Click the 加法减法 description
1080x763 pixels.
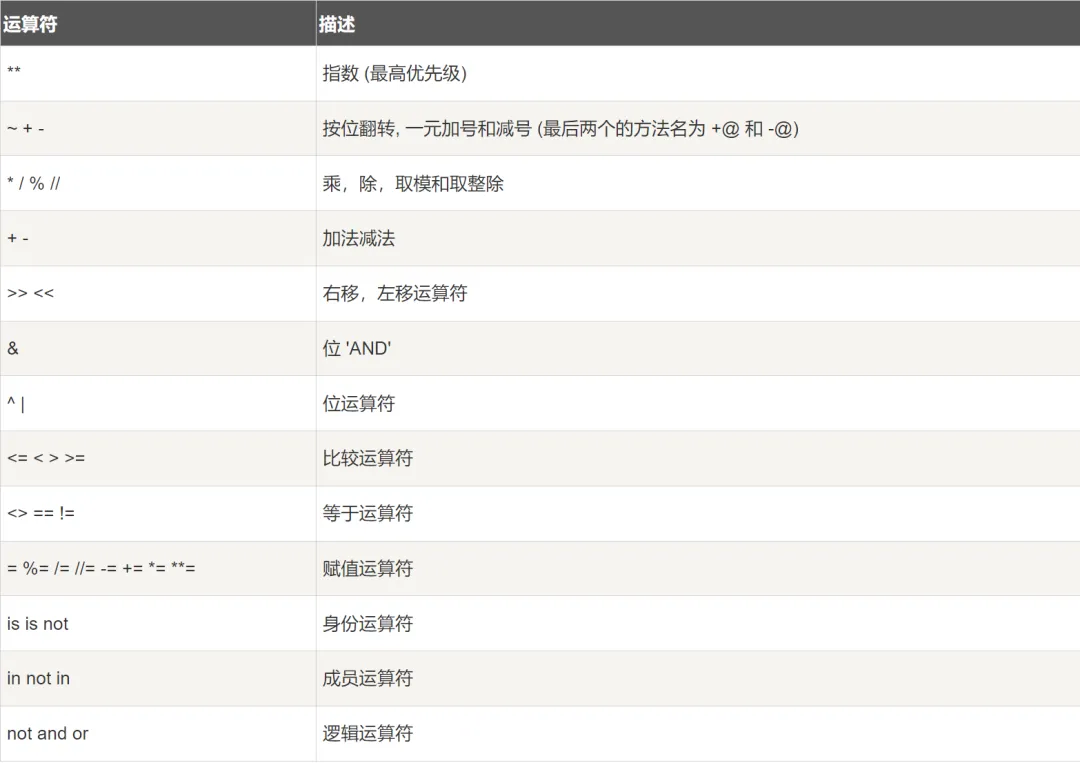click(359, 238)
